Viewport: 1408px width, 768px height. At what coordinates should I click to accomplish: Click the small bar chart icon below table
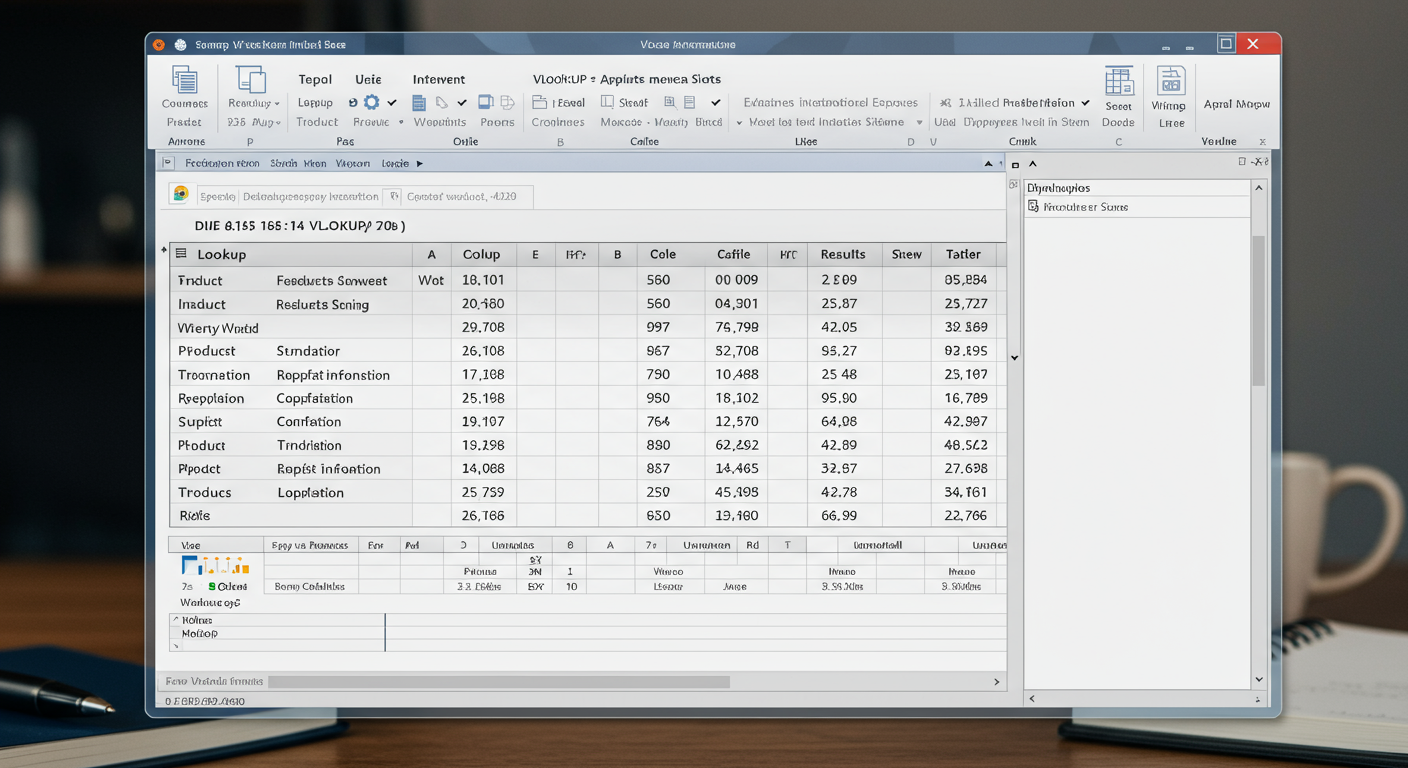click(214, 566)
